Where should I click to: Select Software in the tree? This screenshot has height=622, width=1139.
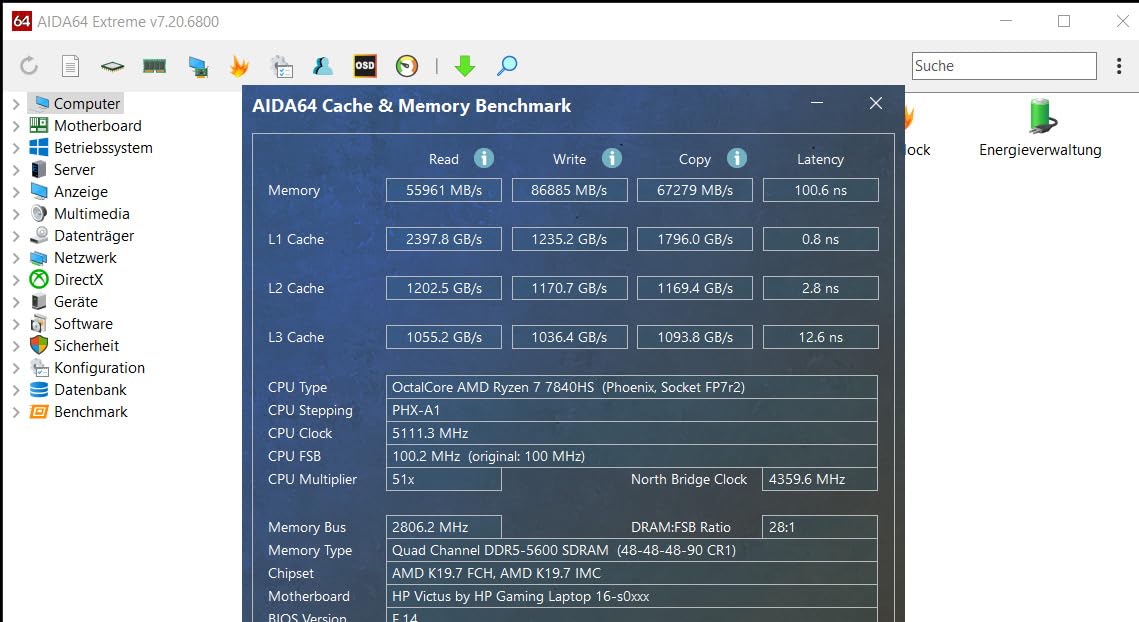point(83,323)
